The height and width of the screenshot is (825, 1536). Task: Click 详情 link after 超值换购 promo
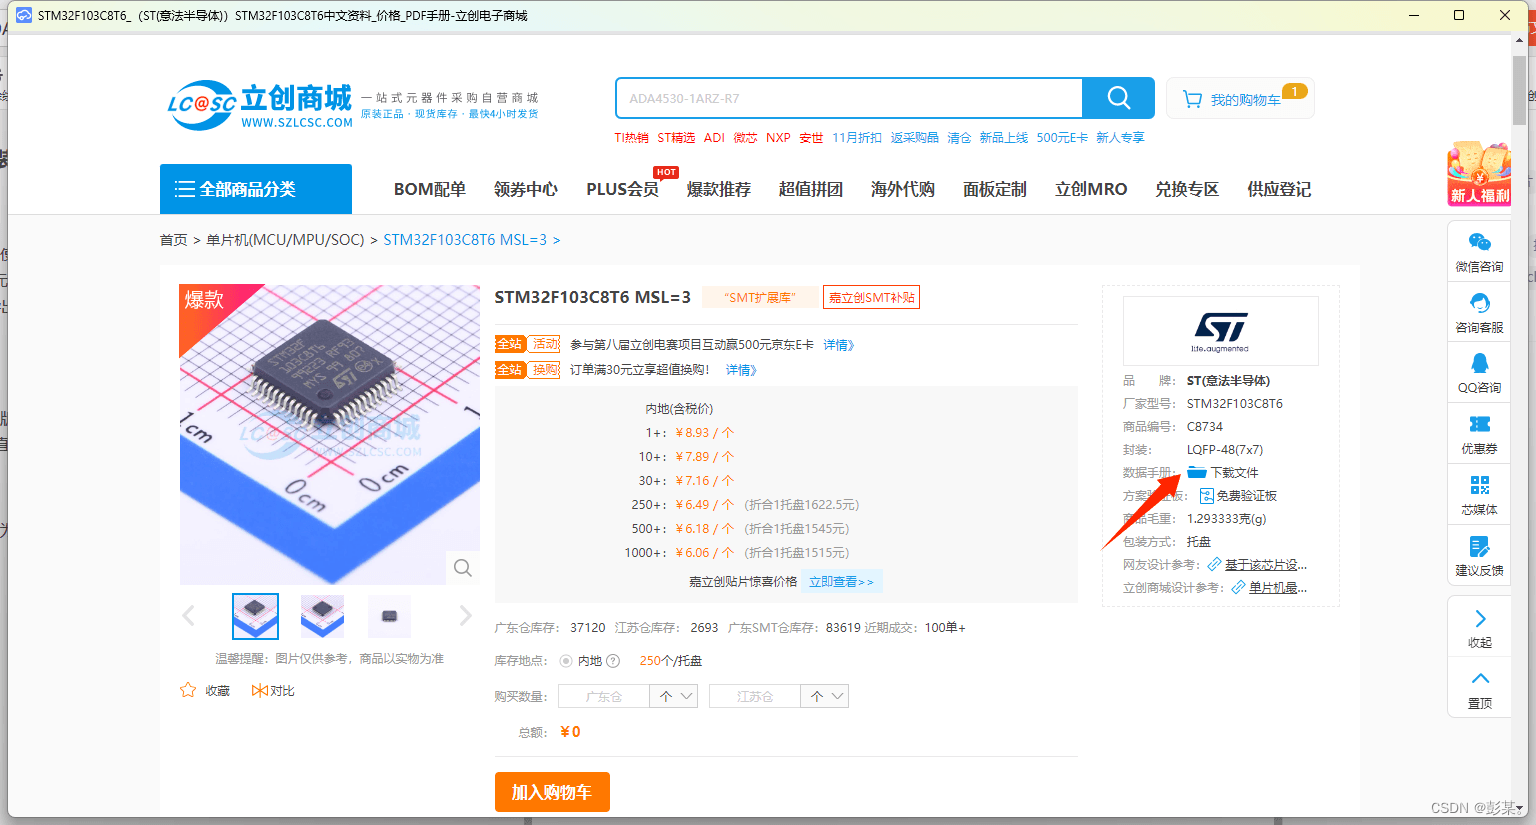740,370
